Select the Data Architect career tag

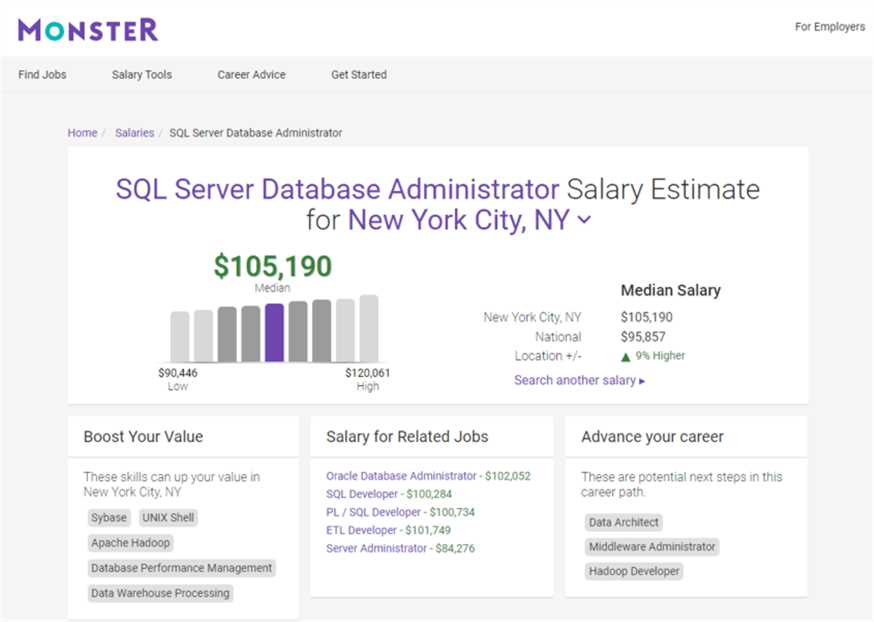coord(624,522)
